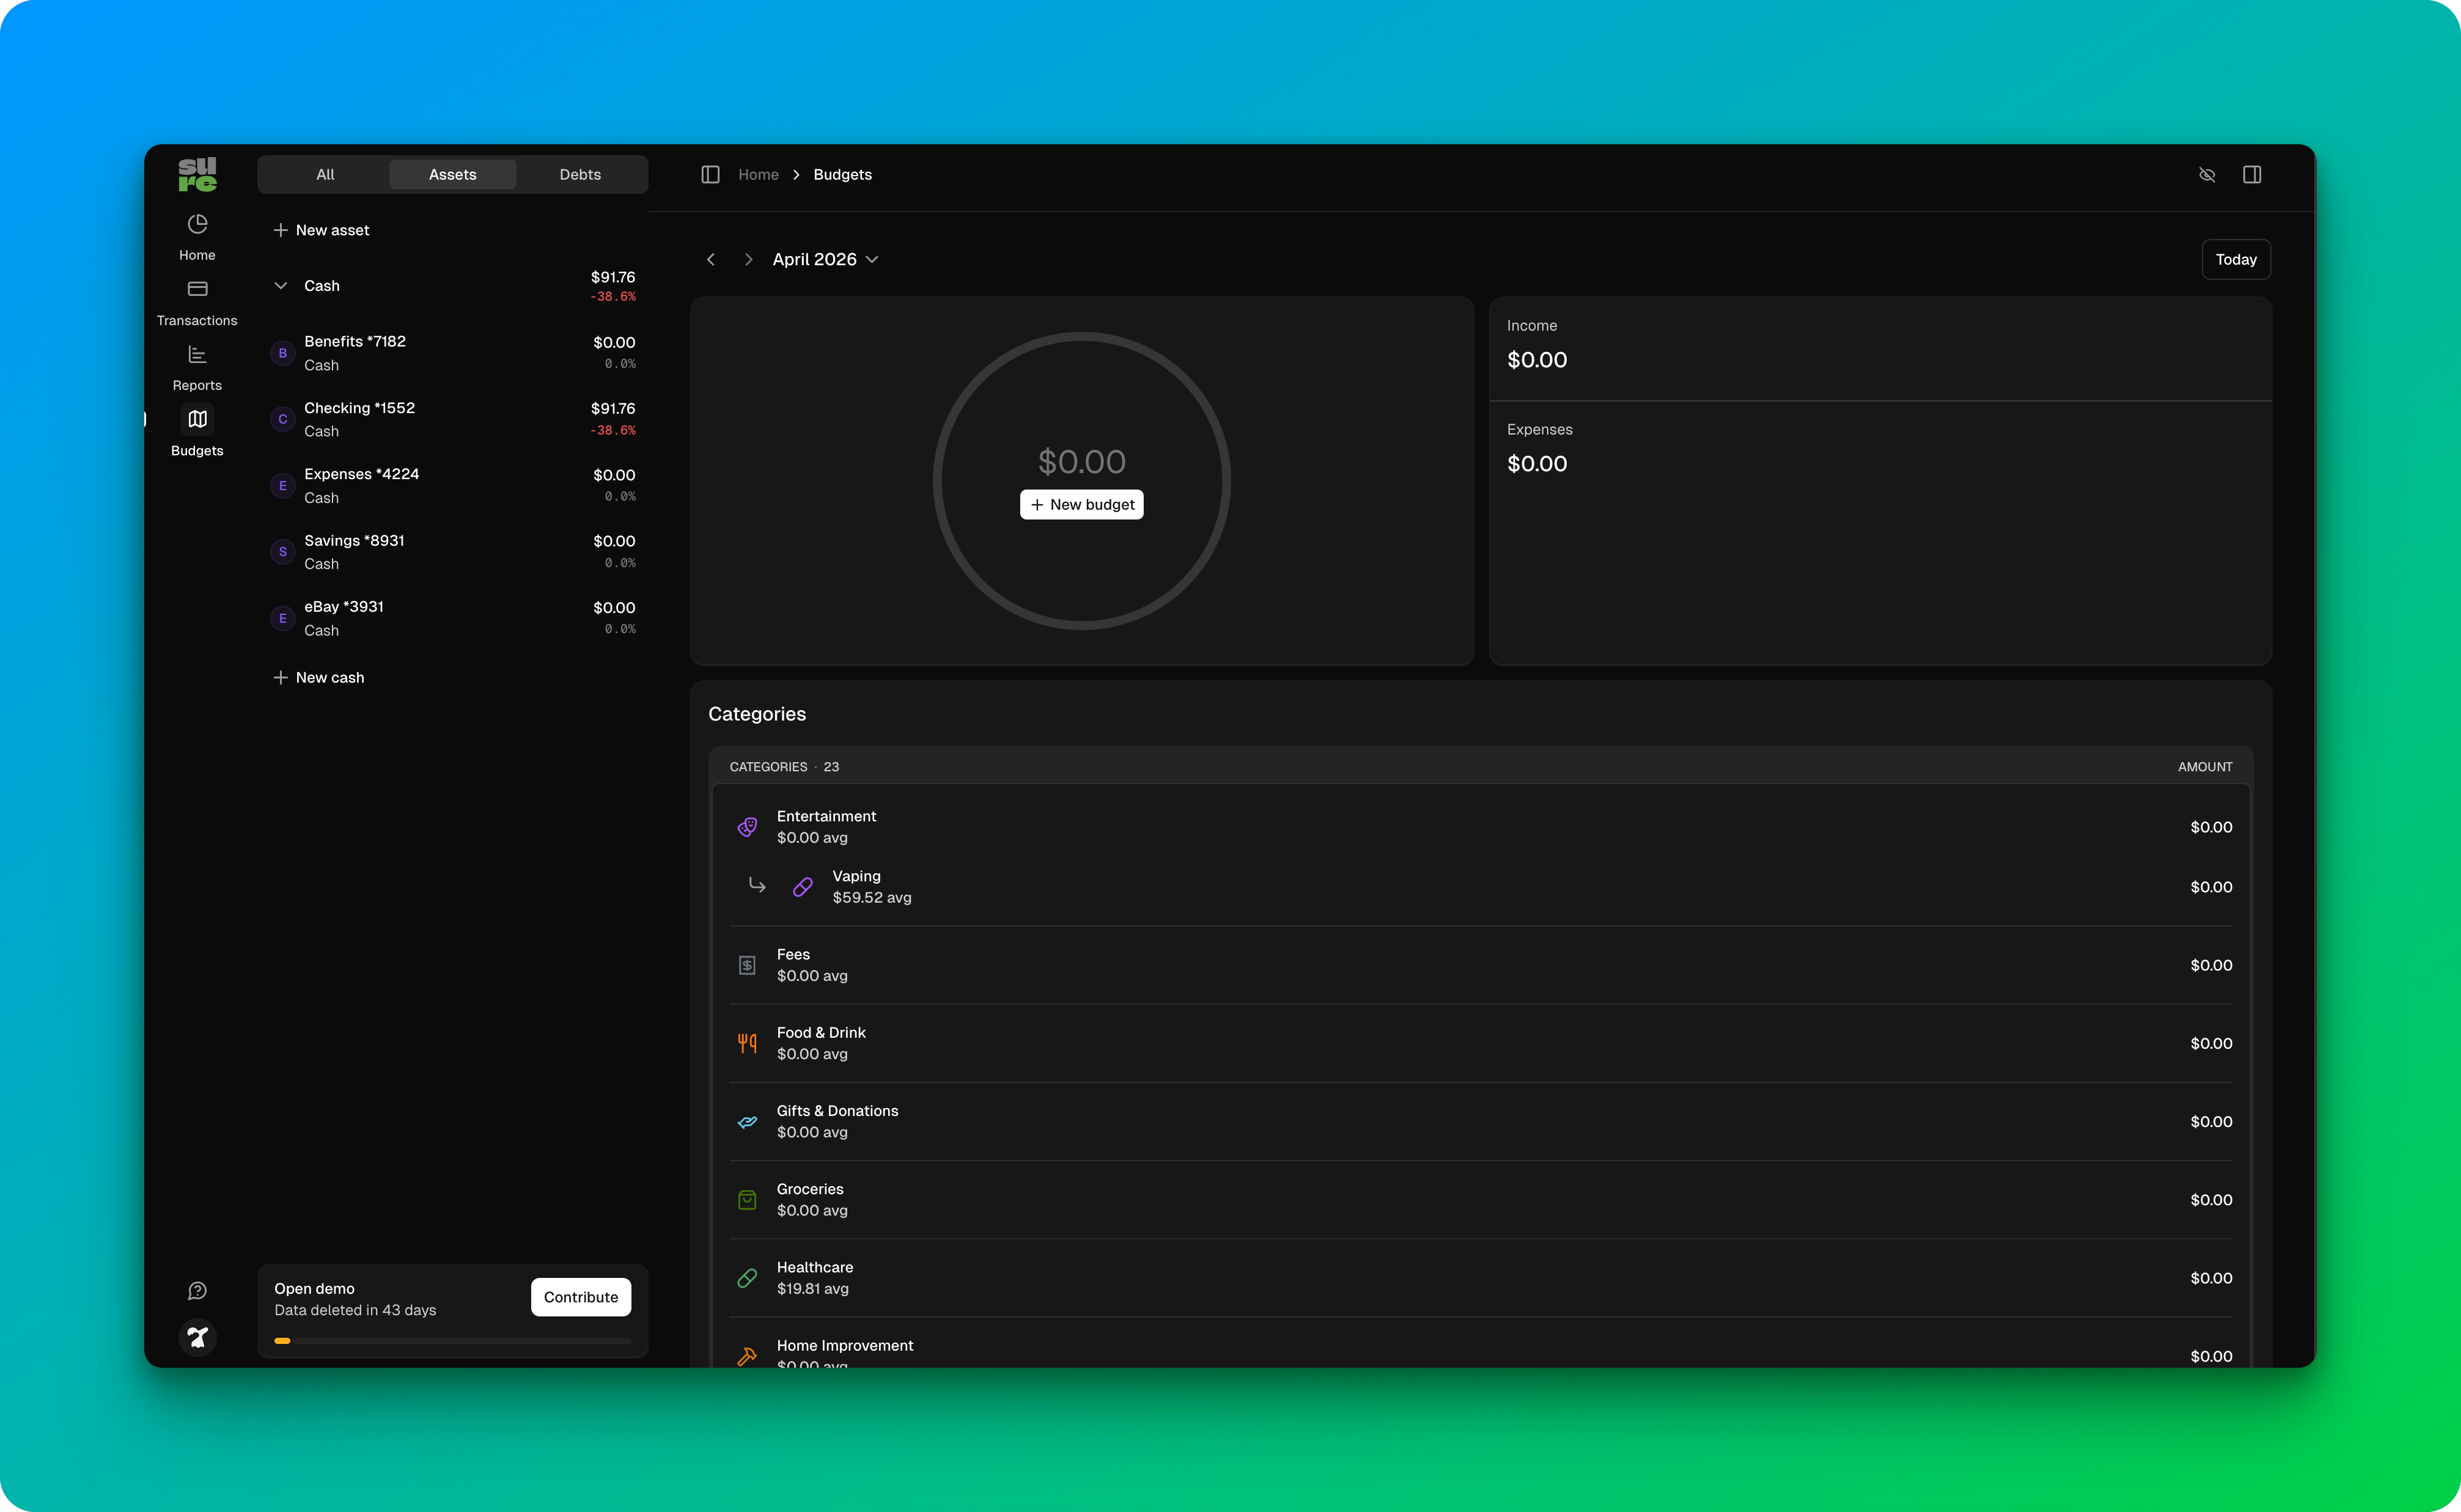Image resolution: width=2461 pixels, height=1512 pixels.
Task: Click the Food & Drink category name
Action: pyautogui.click(x=821, y=1033)
